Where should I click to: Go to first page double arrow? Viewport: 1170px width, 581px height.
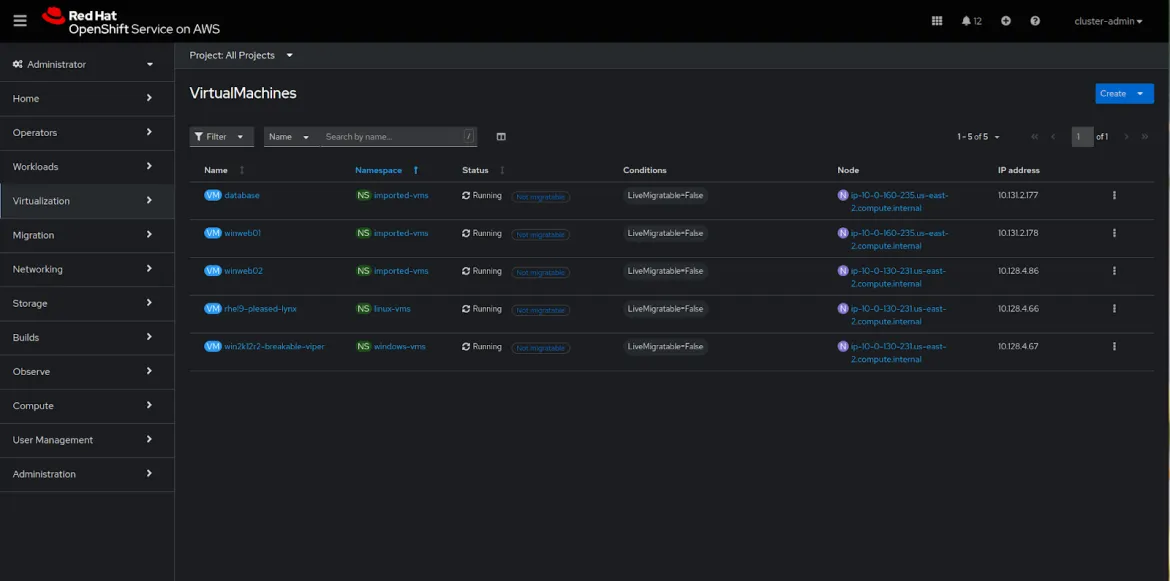pos(1035,136)
